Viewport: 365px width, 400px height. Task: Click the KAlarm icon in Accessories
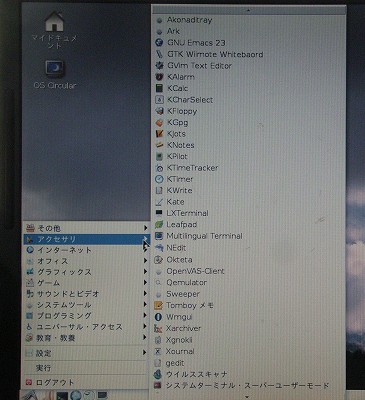coord(159,77)
